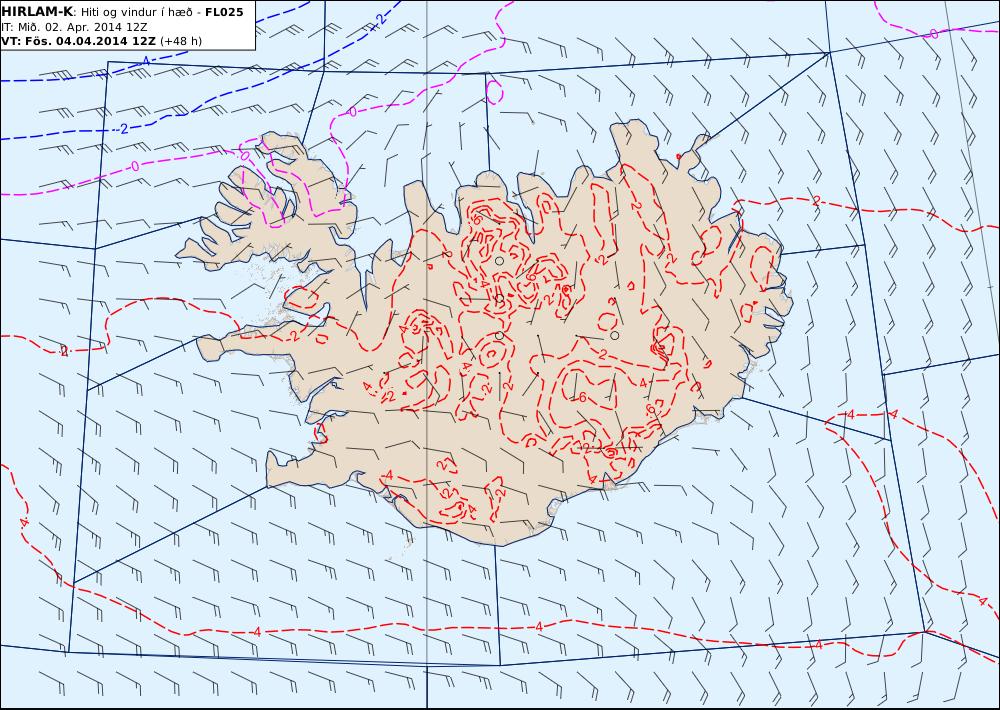
Task: Click the HIRLAM-K title text
Action: tap(37, 12)
